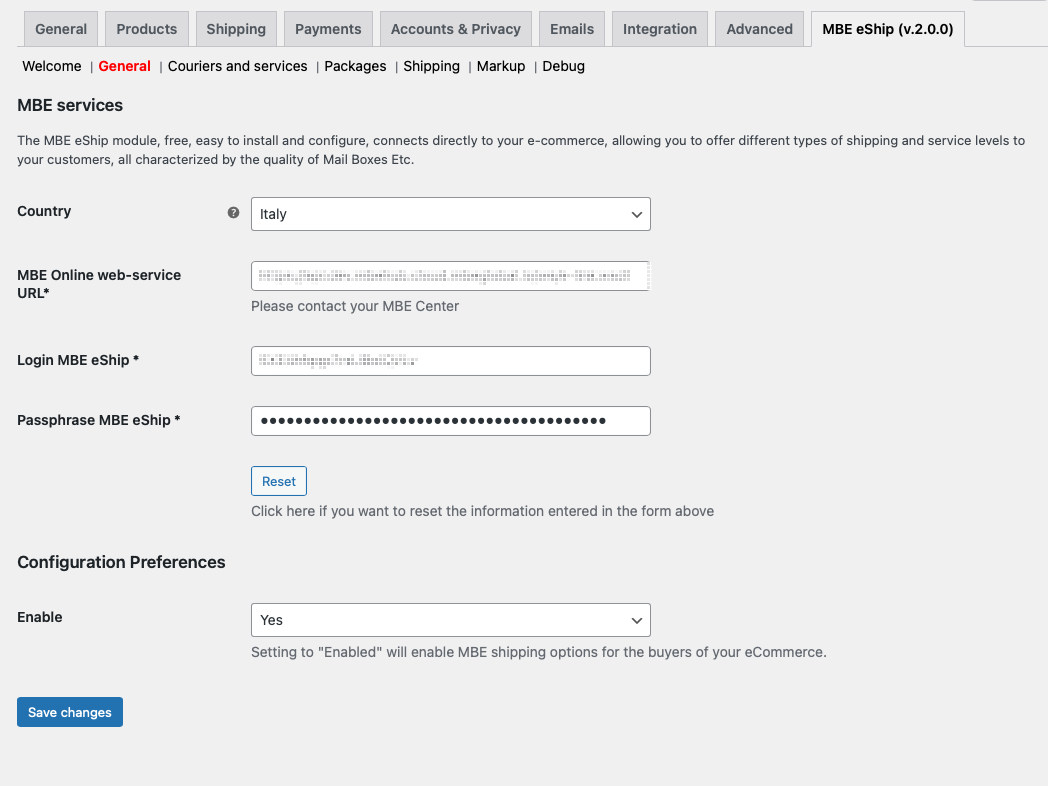Go to the Advanced tab

[x=760, y=29]
